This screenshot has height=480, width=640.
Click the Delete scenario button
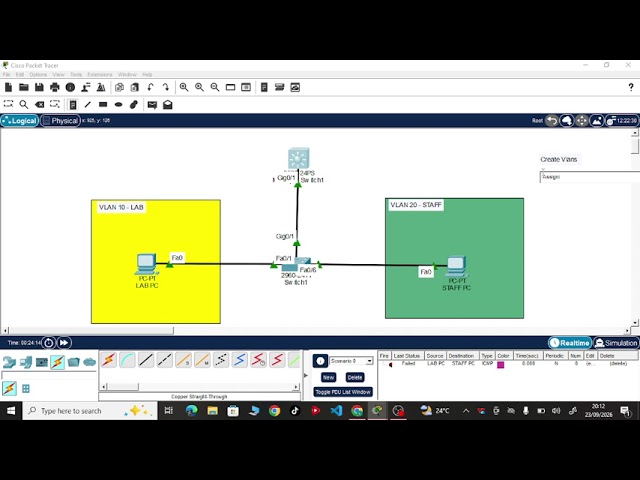pos(355,378)
